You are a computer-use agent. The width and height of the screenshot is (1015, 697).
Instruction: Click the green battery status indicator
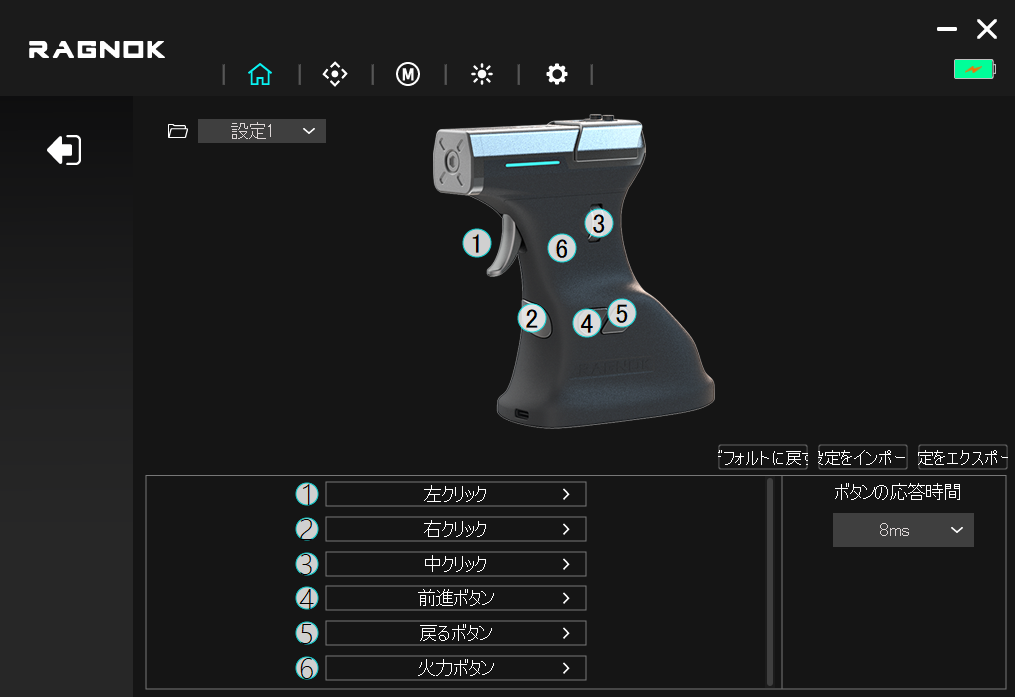[x=974, y=69]
